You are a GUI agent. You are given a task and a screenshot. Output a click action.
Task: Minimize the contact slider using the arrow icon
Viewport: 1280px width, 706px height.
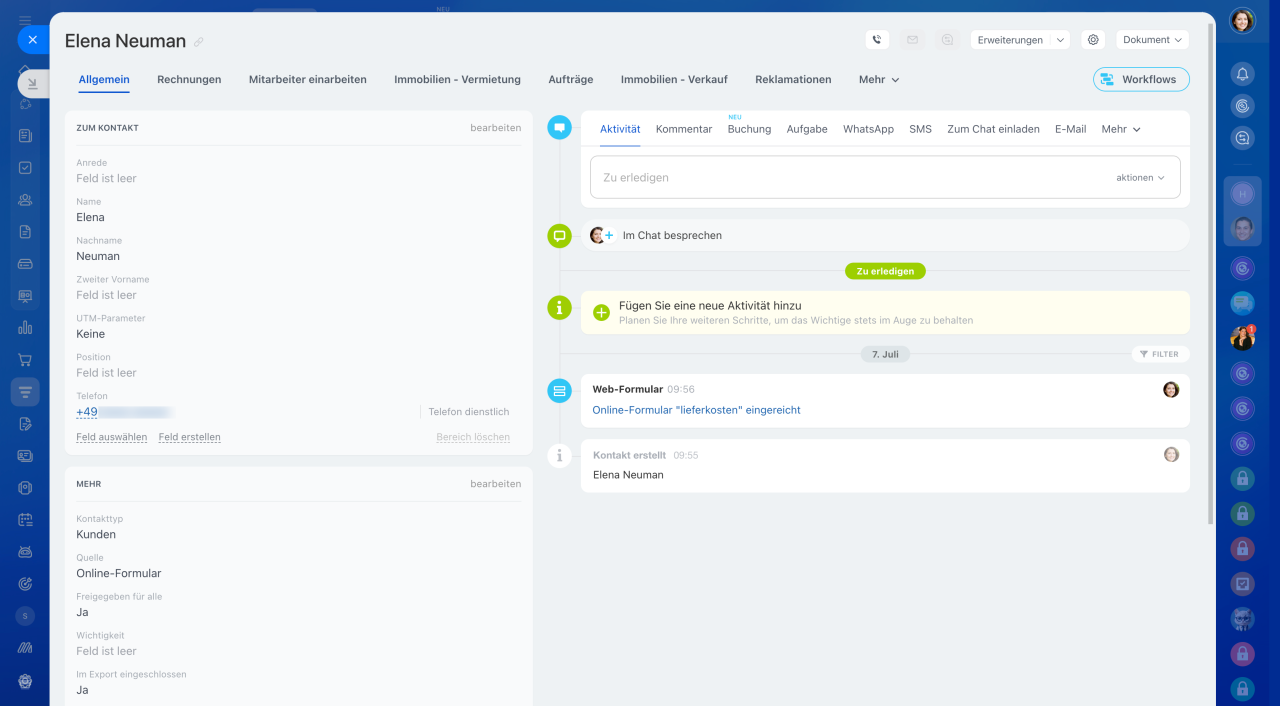(32, 84)
